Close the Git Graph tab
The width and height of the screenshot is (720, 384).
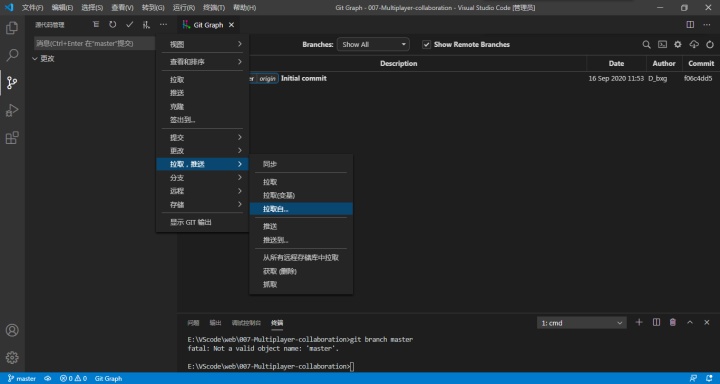point(231,25)
